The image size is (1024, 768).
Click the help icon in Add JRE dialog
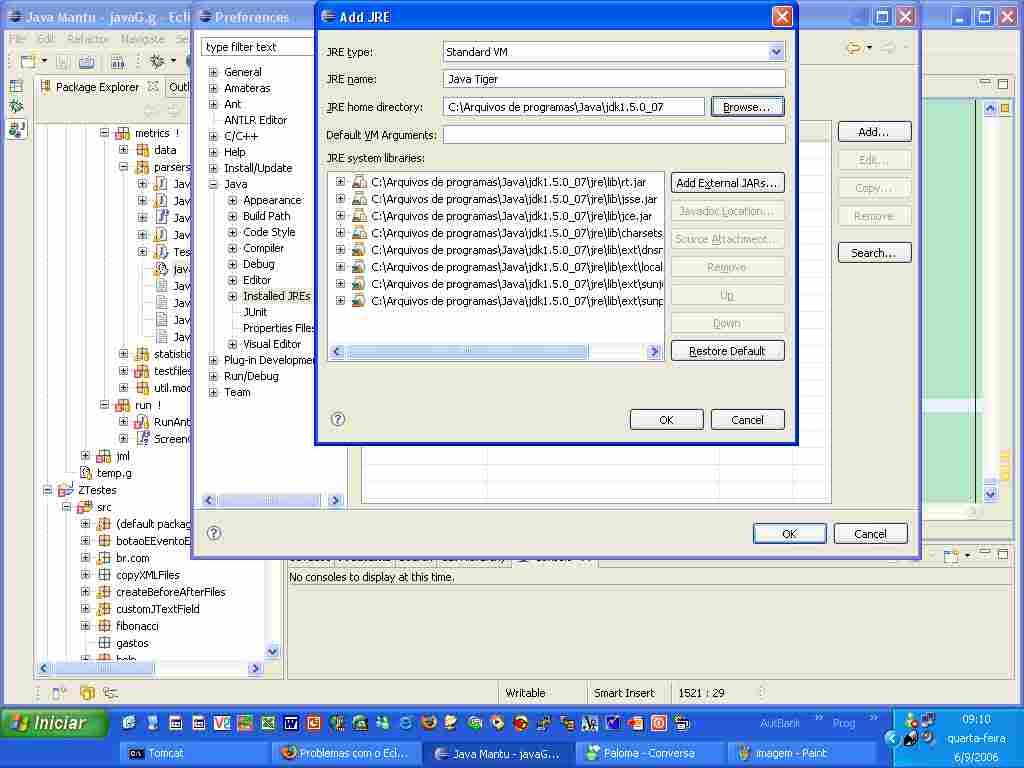pos(338,420)
